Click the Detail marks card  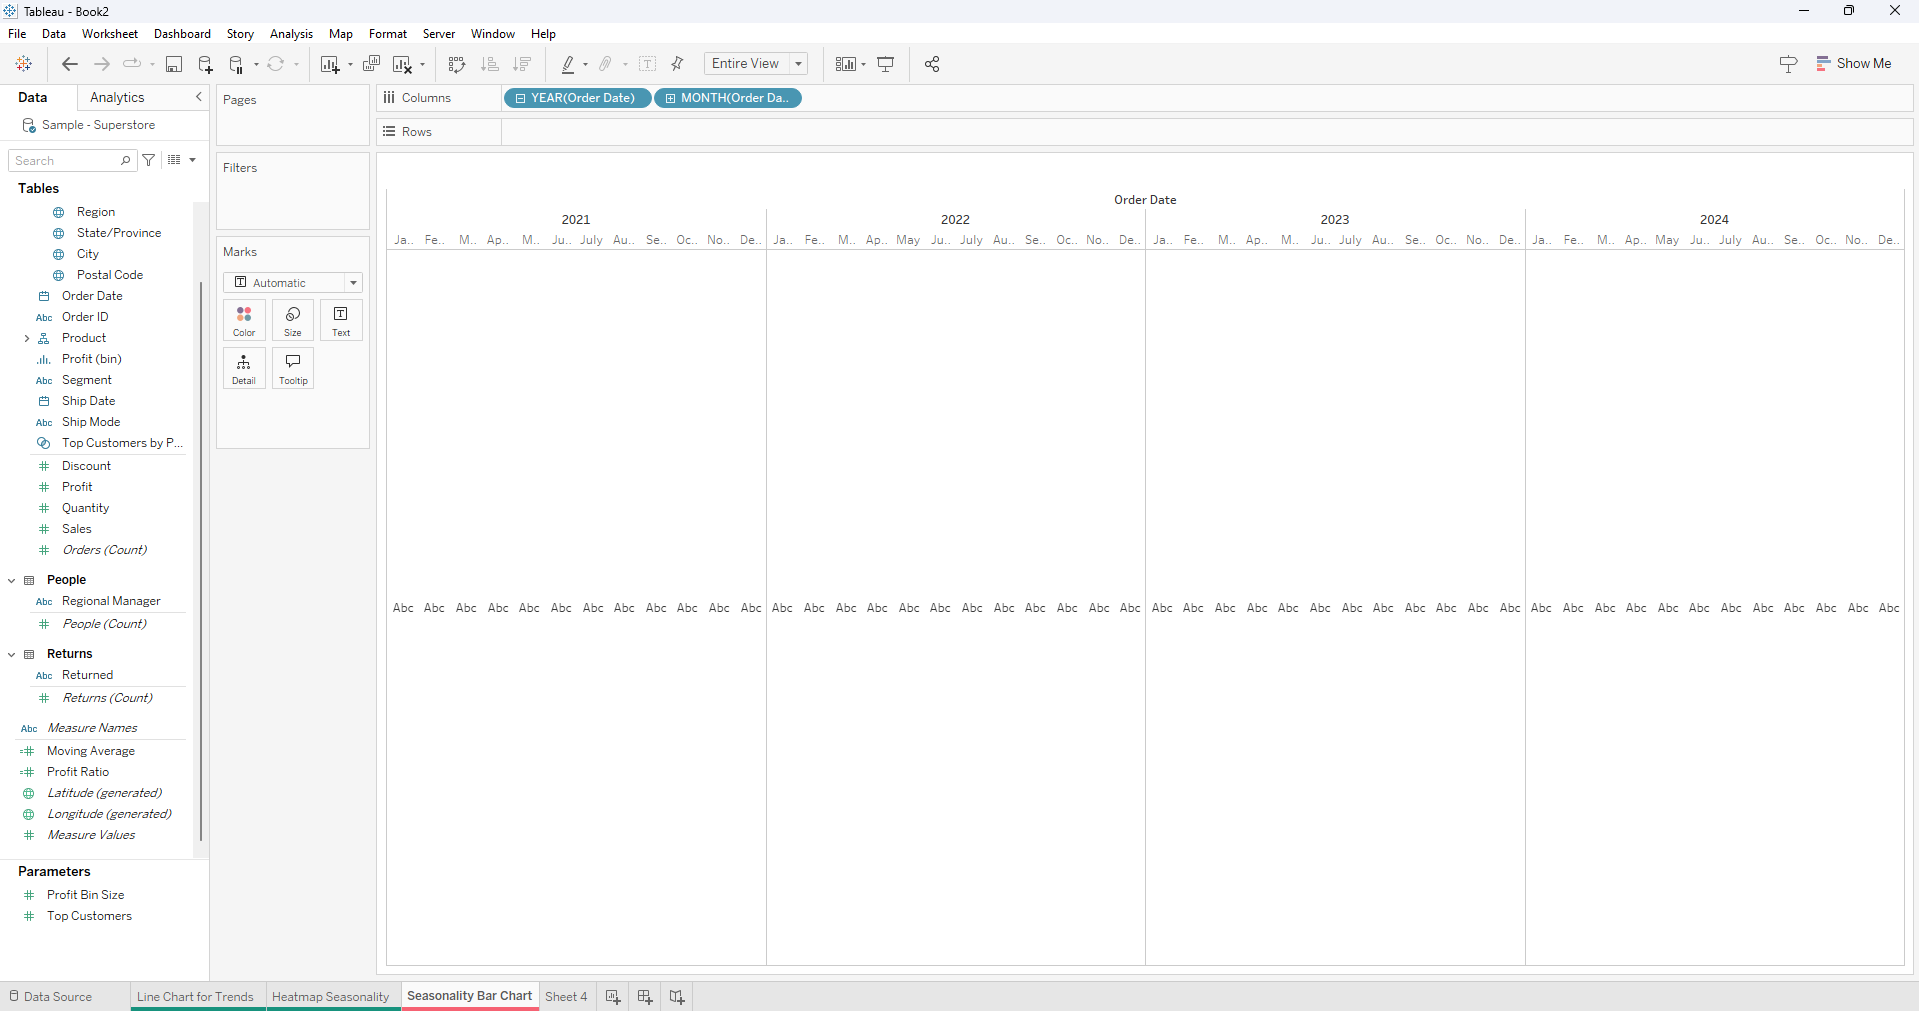pos(244,368)
